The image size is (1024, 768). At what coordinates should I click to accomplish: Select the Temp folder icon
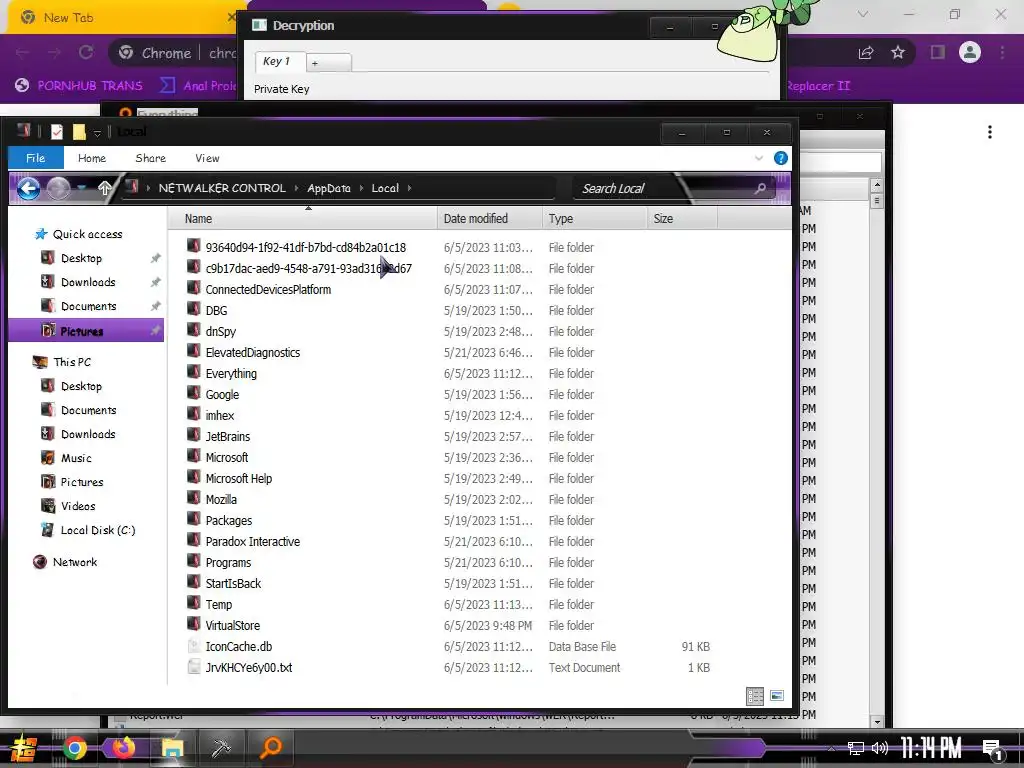(x=193, y=603)
